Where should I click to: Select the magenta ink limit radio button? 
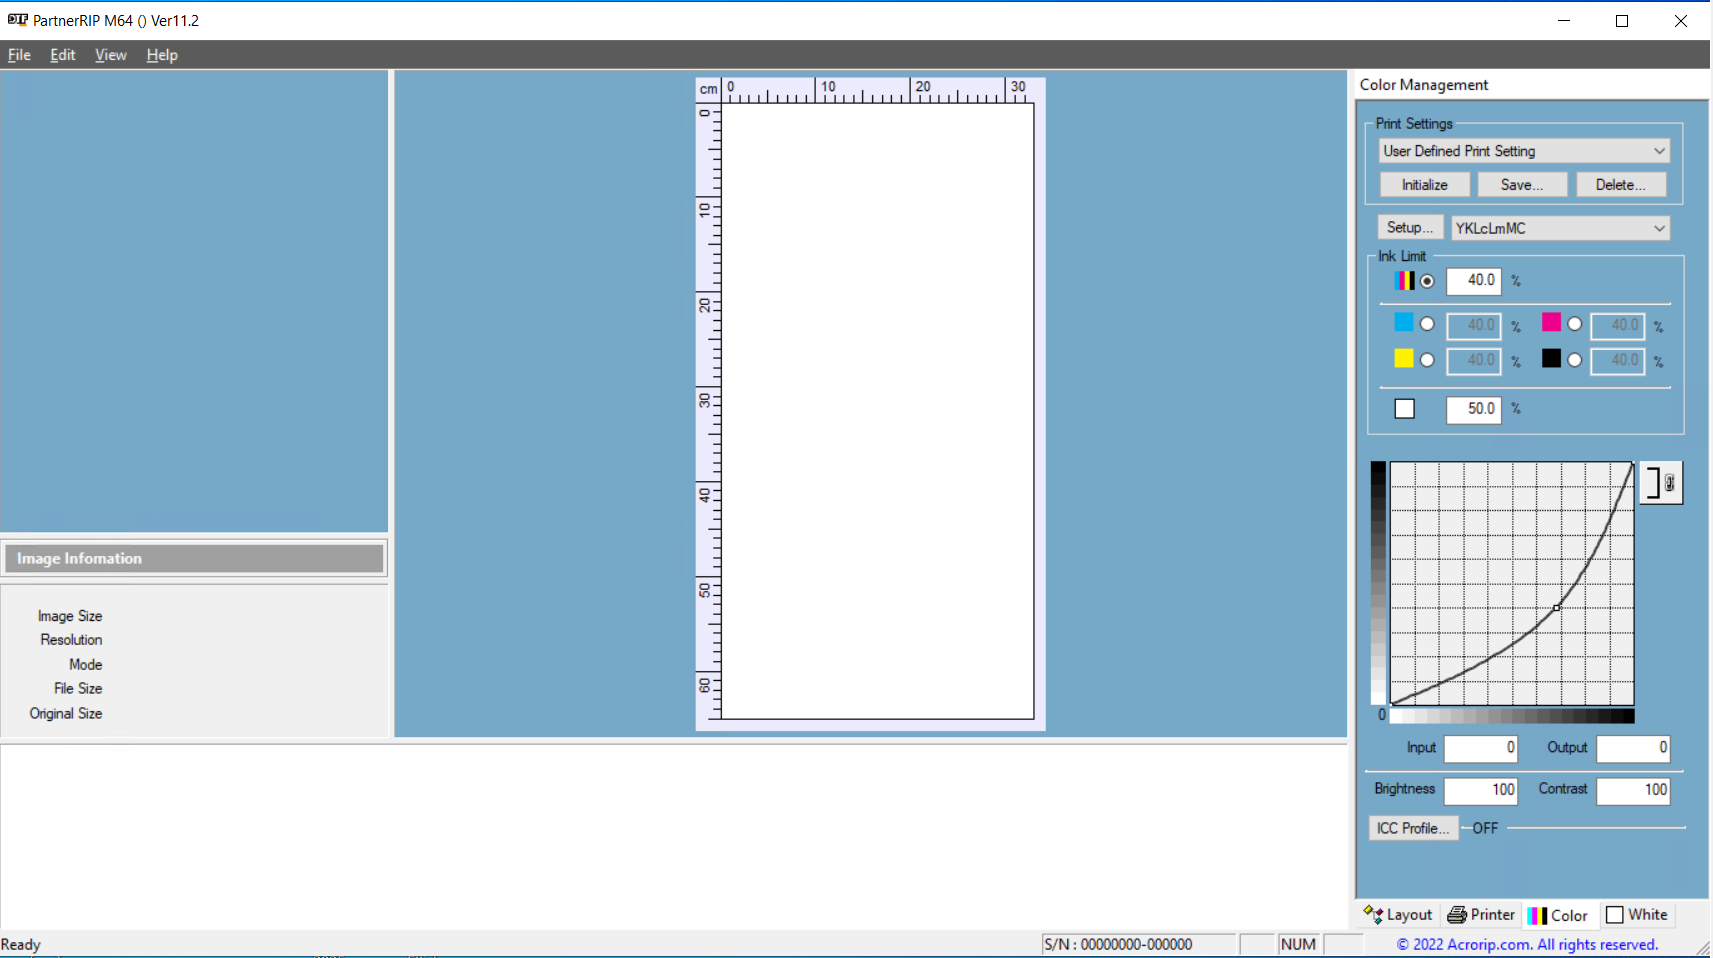(1575, 324)
